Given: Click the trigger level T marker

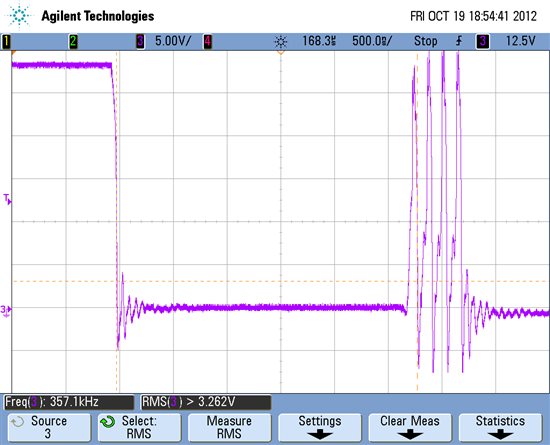Looking at the screenshot, I should tap(7, 199).
